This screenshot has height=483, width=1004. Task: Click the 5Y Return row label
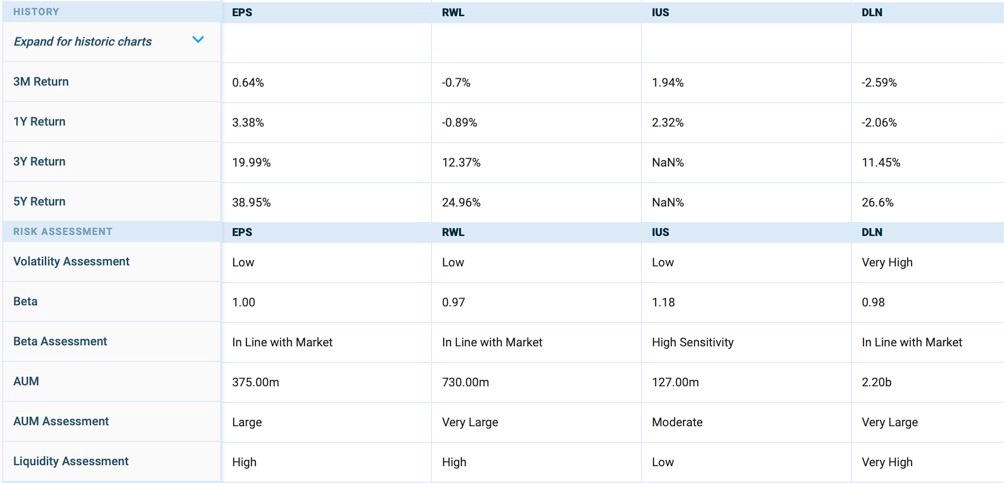click(39, 202)
